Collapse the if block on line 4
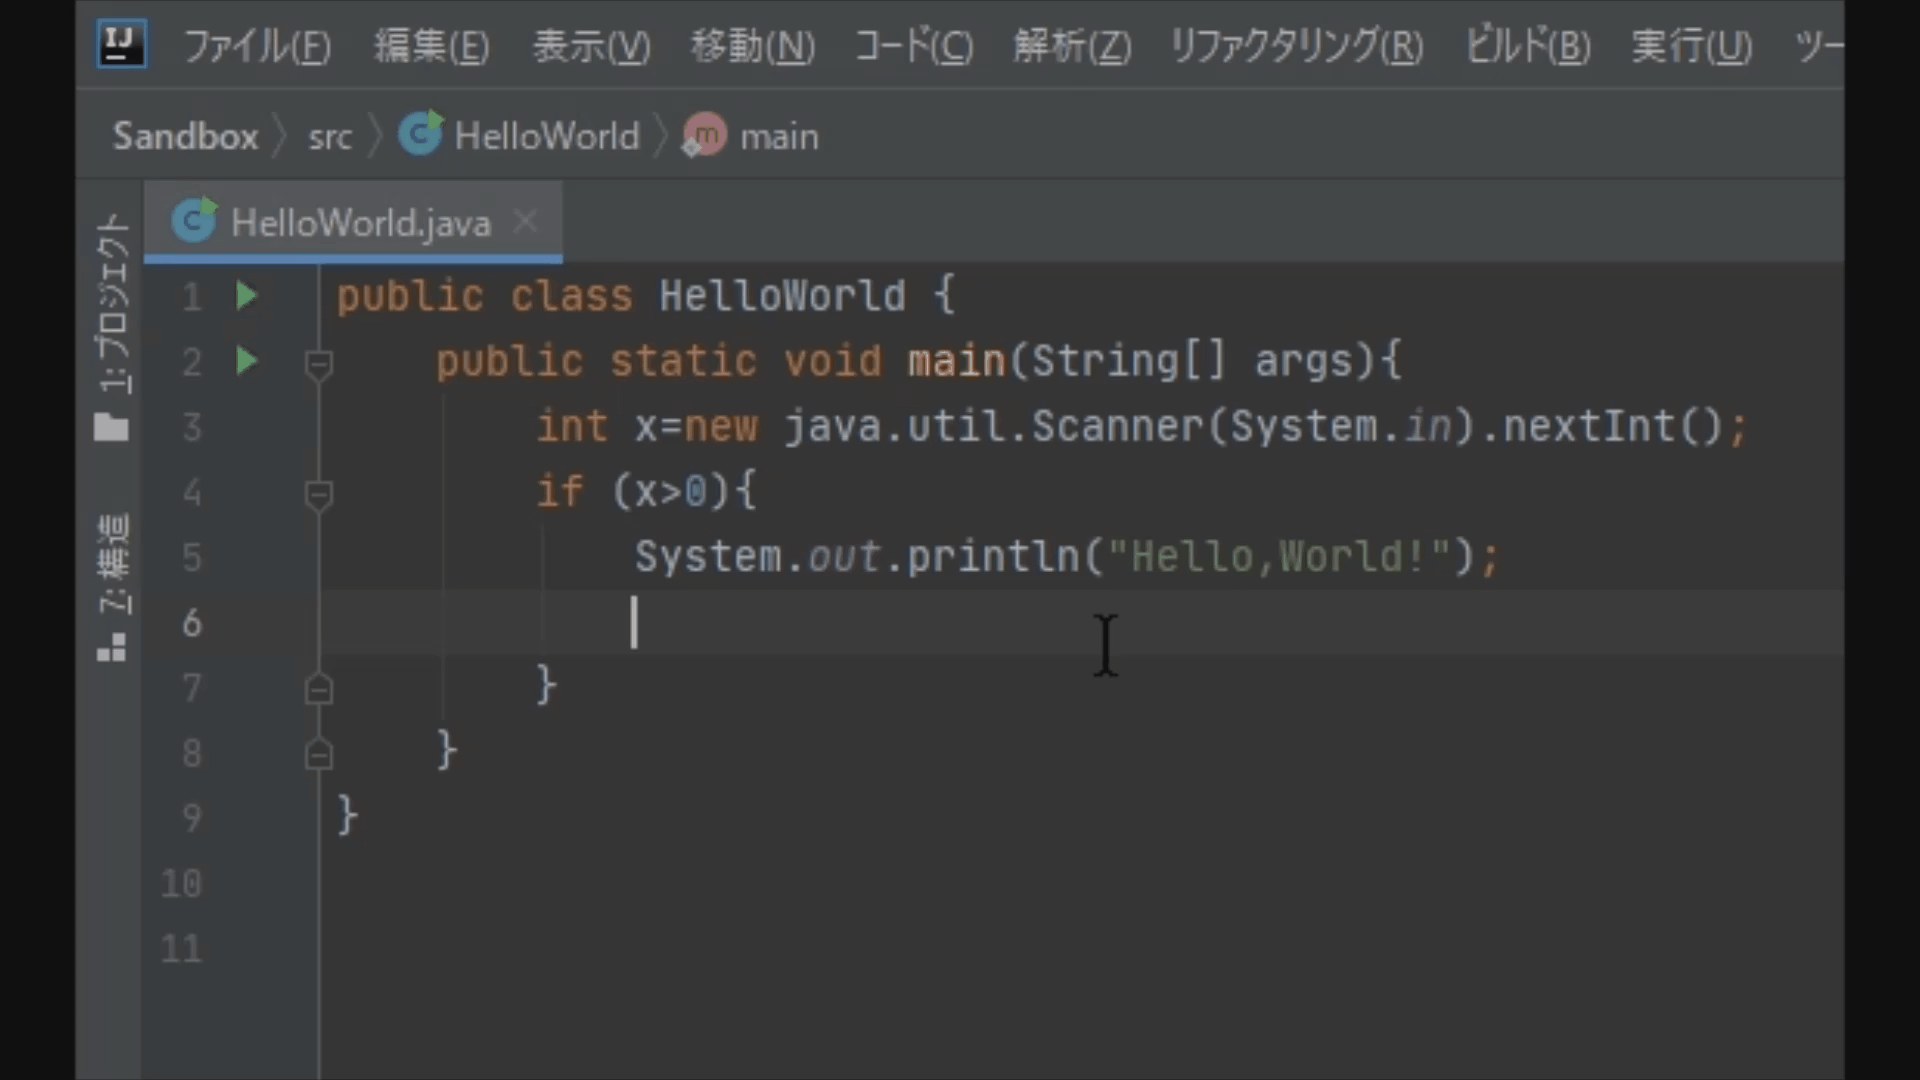The height and width of the screenshot is (1080, 1920). tap(316, 491)
